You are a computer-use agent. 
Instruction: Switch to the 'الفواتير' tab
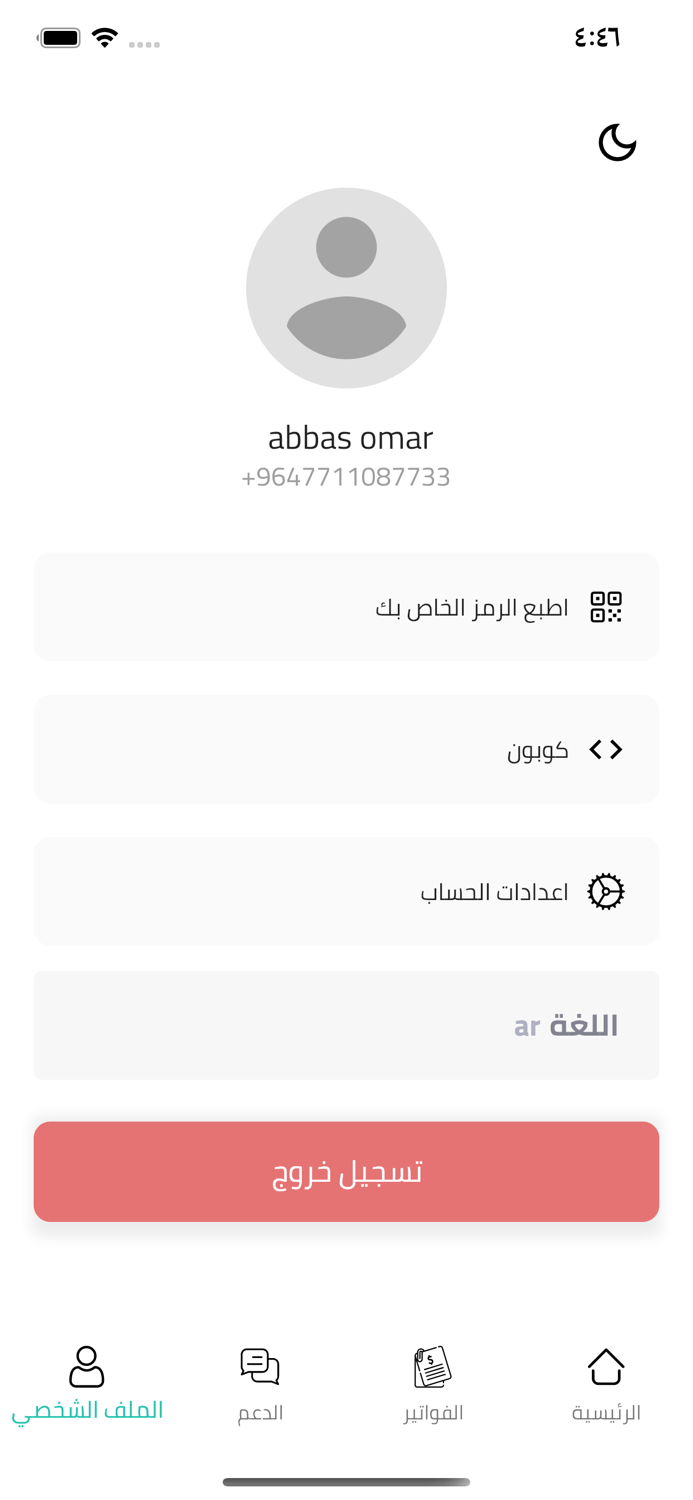[x=433, y=1385]
